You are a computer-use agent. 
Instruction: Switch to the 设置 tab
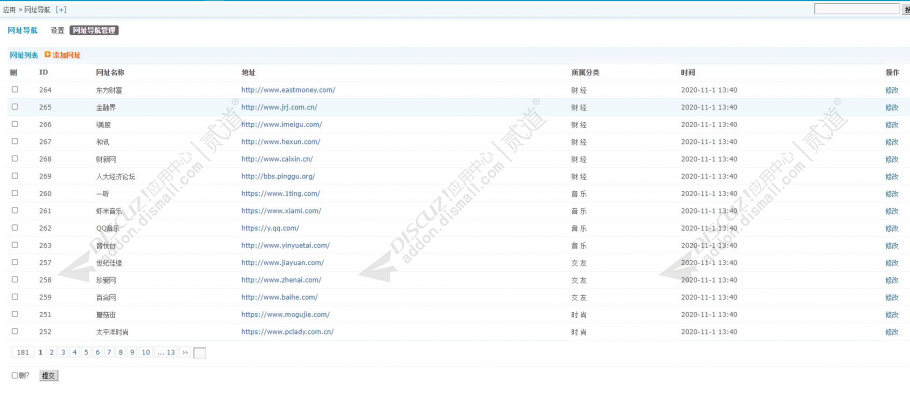coord(57,30)
